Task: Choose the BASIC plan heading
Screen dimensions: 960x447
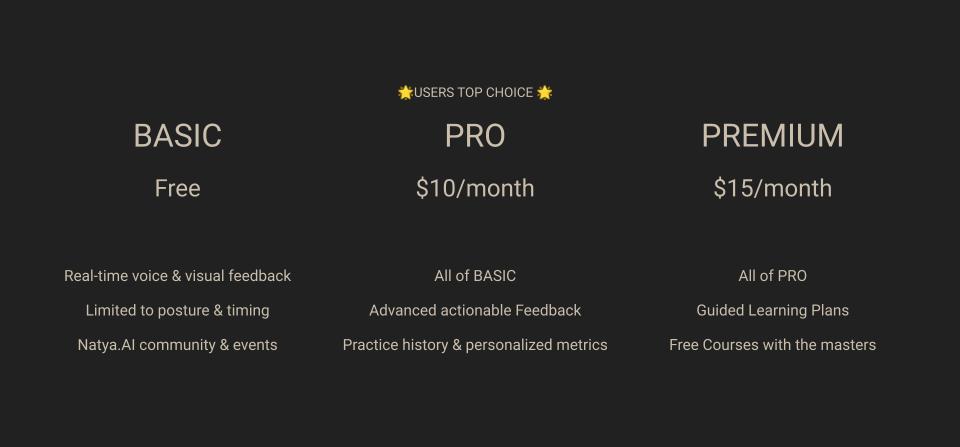Action: pyautogui.click(x=178, y=135)
